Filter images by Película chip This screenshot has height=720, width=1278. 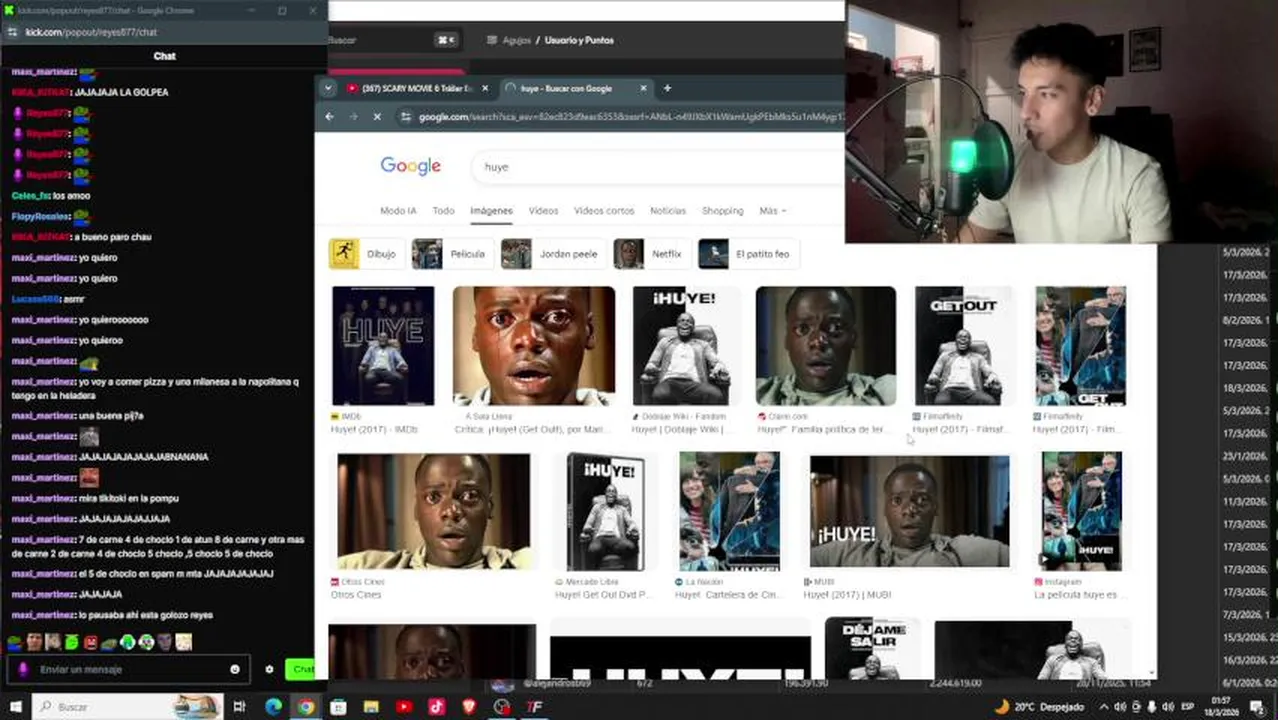[452, 254]
